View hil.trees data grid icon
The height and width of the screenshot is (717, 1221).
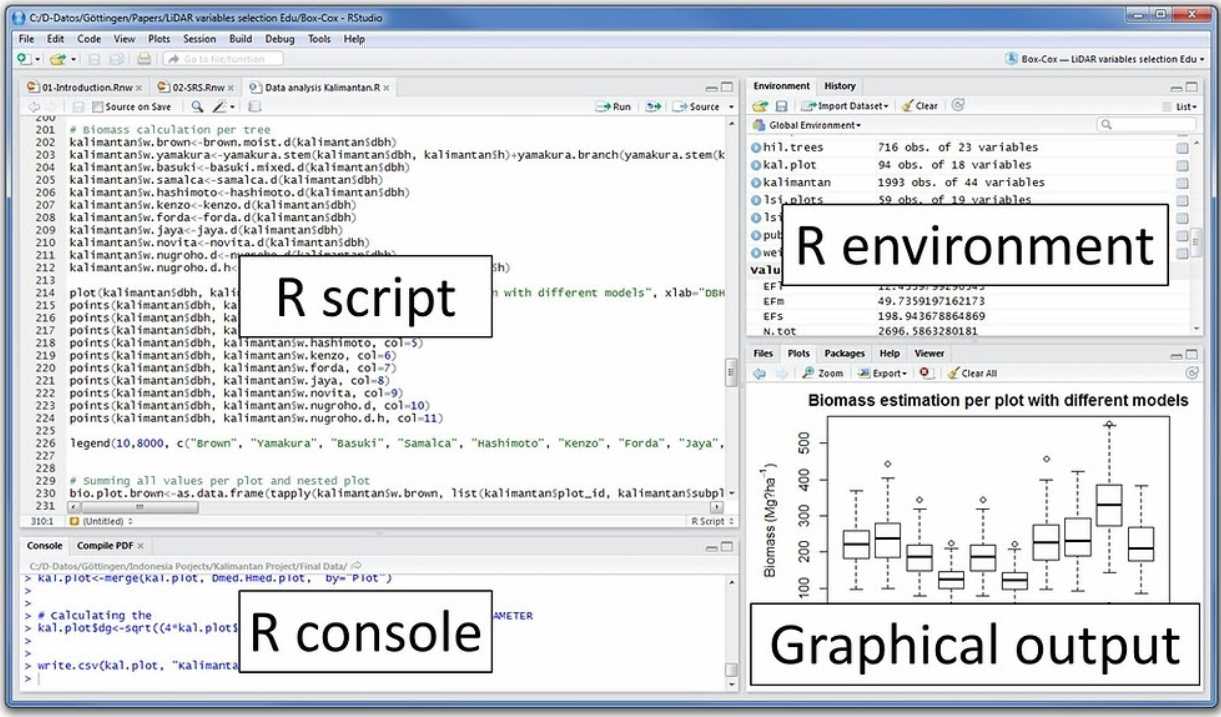coord(1183,147)
